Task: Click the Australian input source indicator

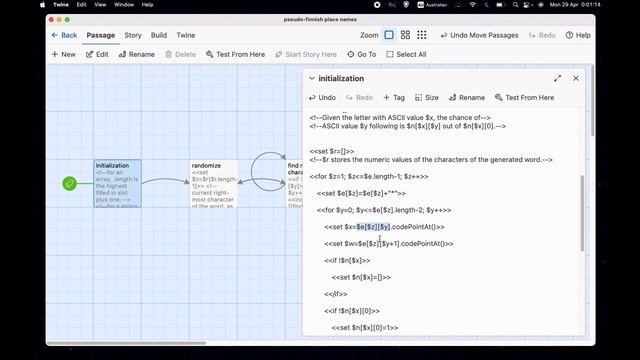Action: (432, 5)
